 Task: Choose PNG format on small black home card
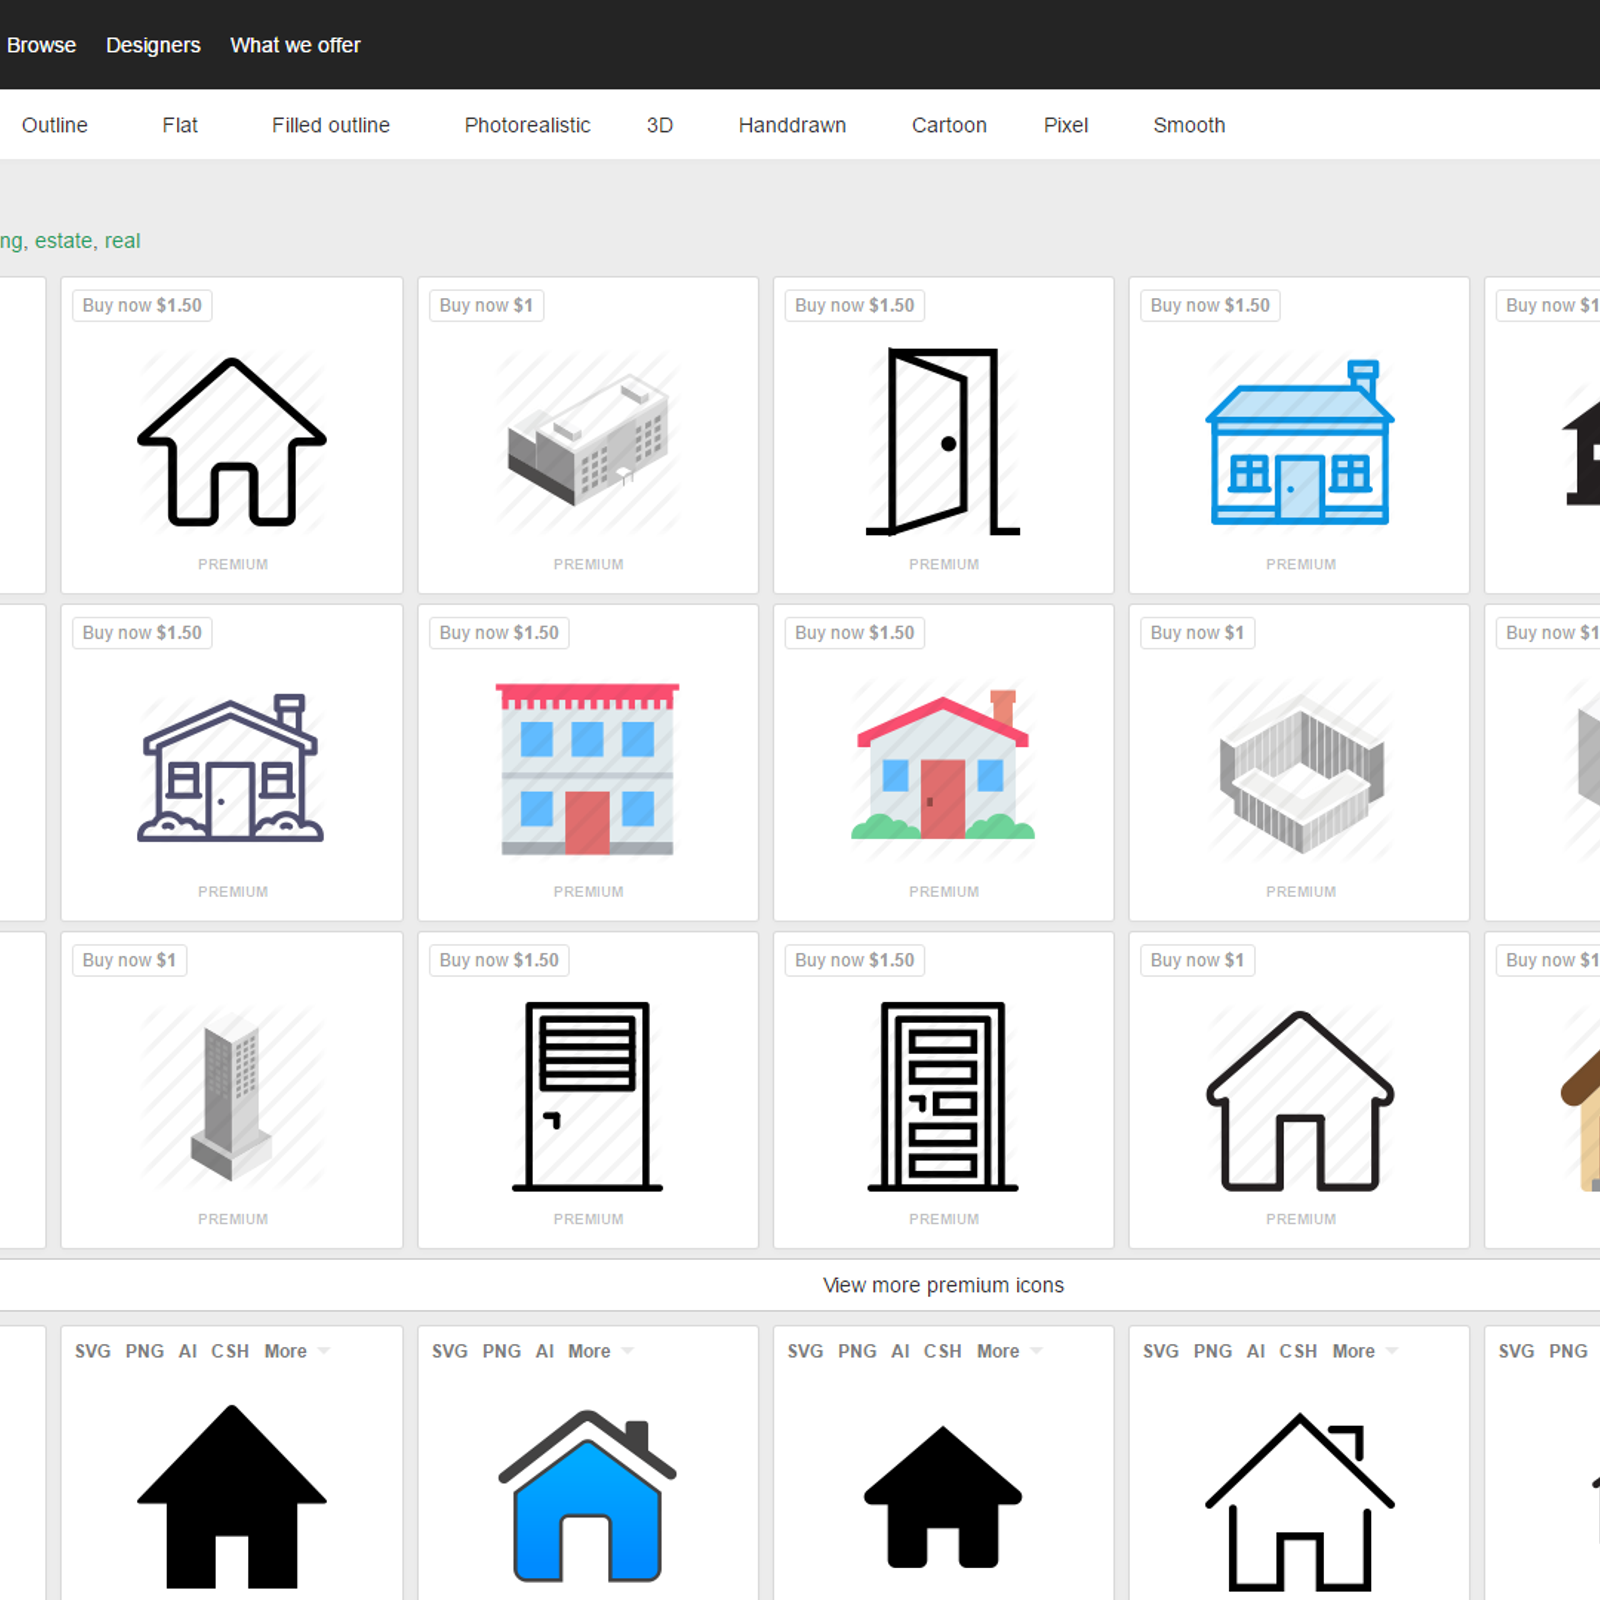858,1351
